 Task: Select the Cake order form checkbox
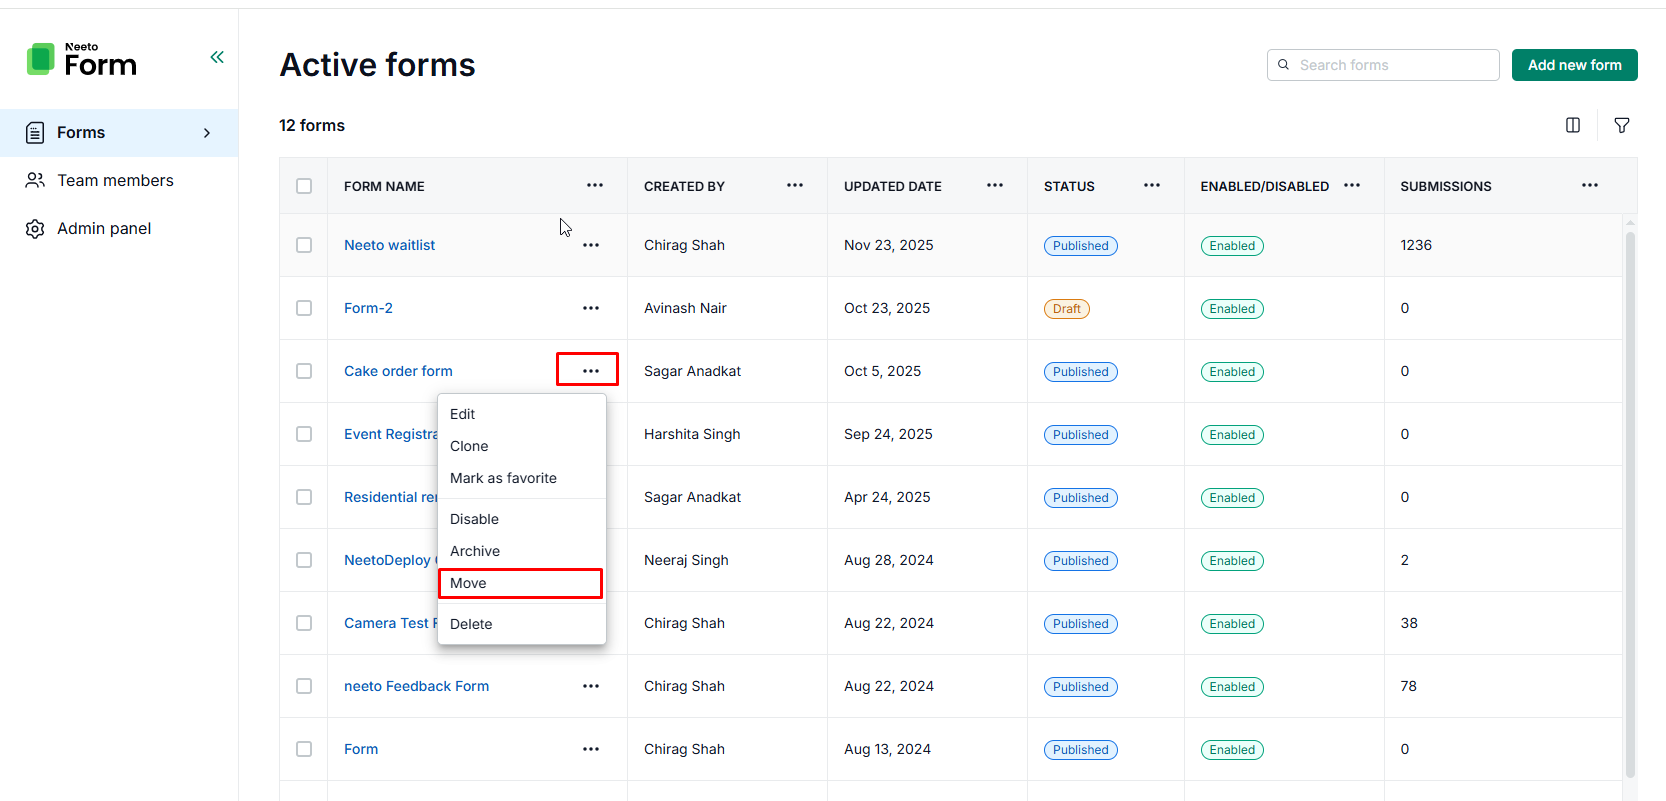click(x=304, y=371)
